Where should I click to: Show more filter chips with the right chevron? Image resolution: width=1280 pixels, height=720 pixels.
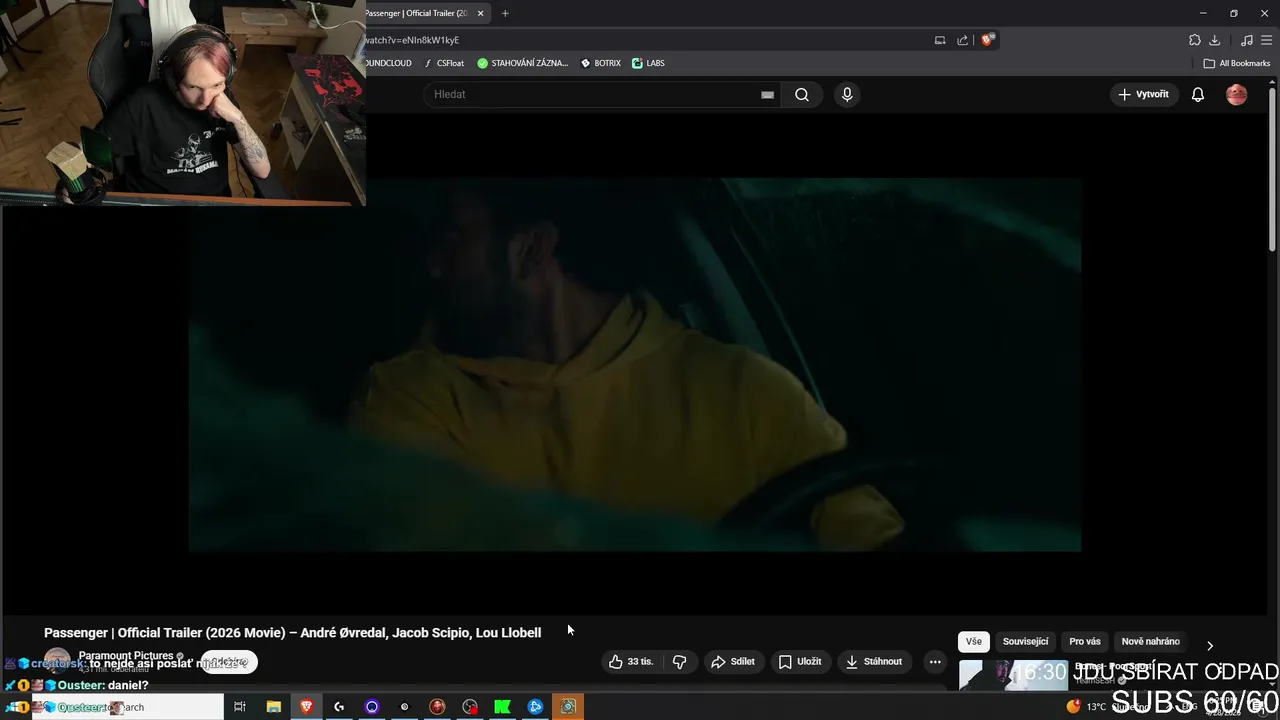(1210, 645)
